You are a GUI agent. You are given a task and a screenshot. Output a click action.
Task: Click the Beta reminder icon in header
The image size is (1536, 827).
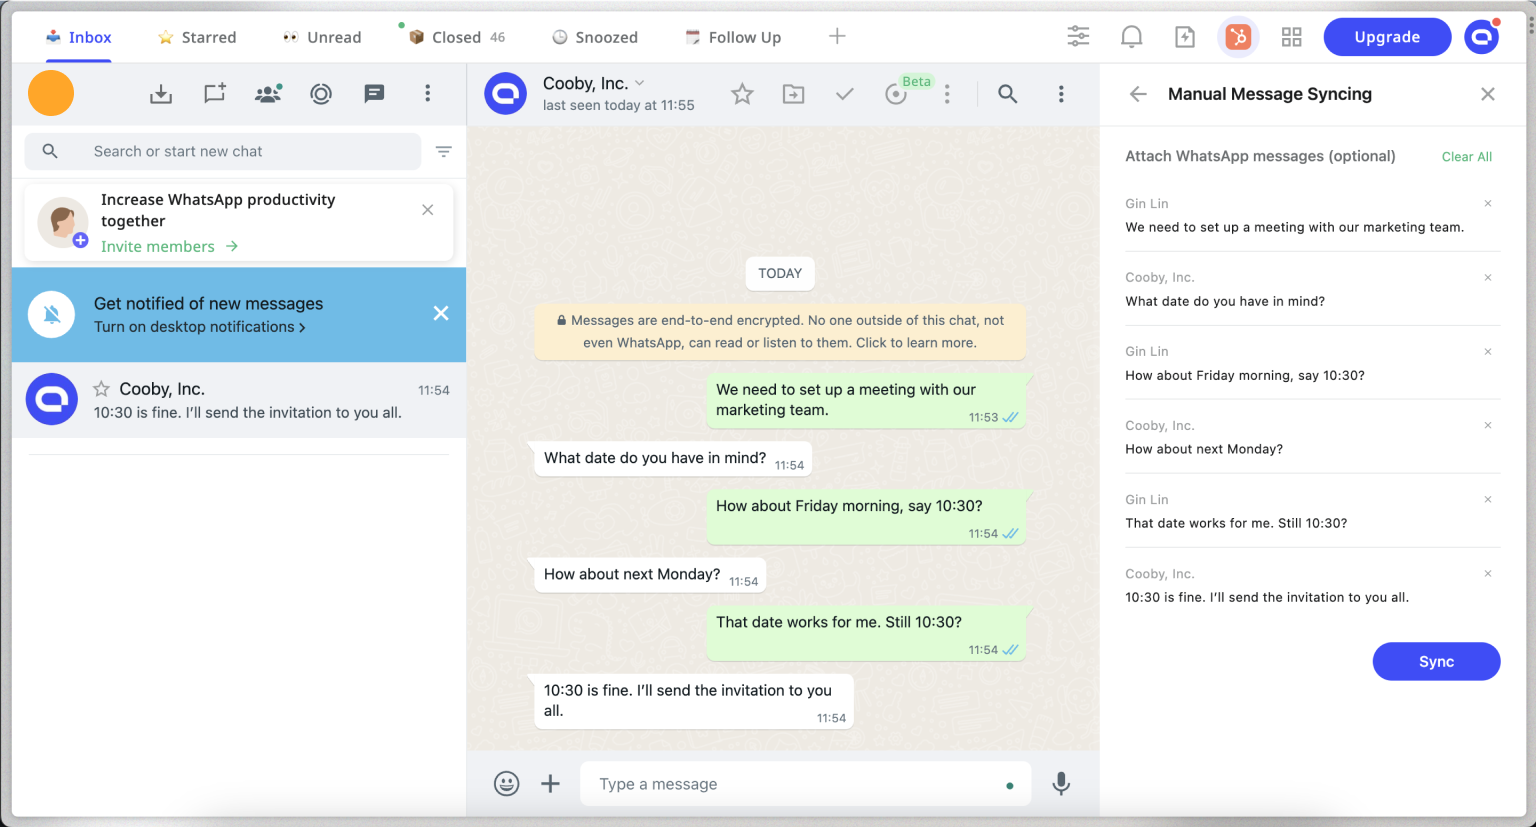[896, 94]
